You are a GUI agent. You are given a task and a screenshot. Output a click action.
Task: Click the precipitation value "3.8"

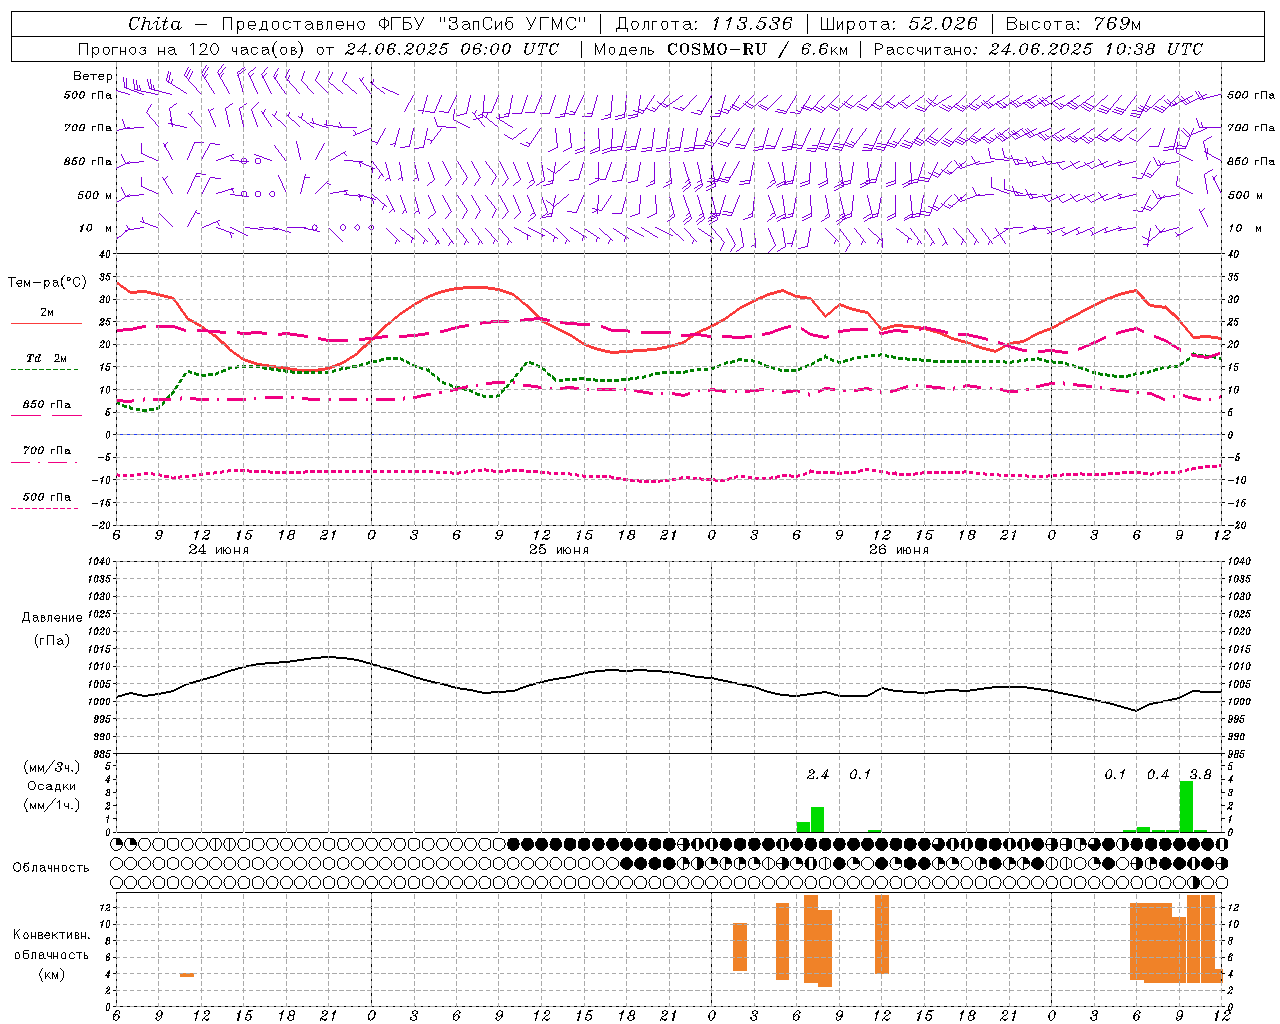1200,774
